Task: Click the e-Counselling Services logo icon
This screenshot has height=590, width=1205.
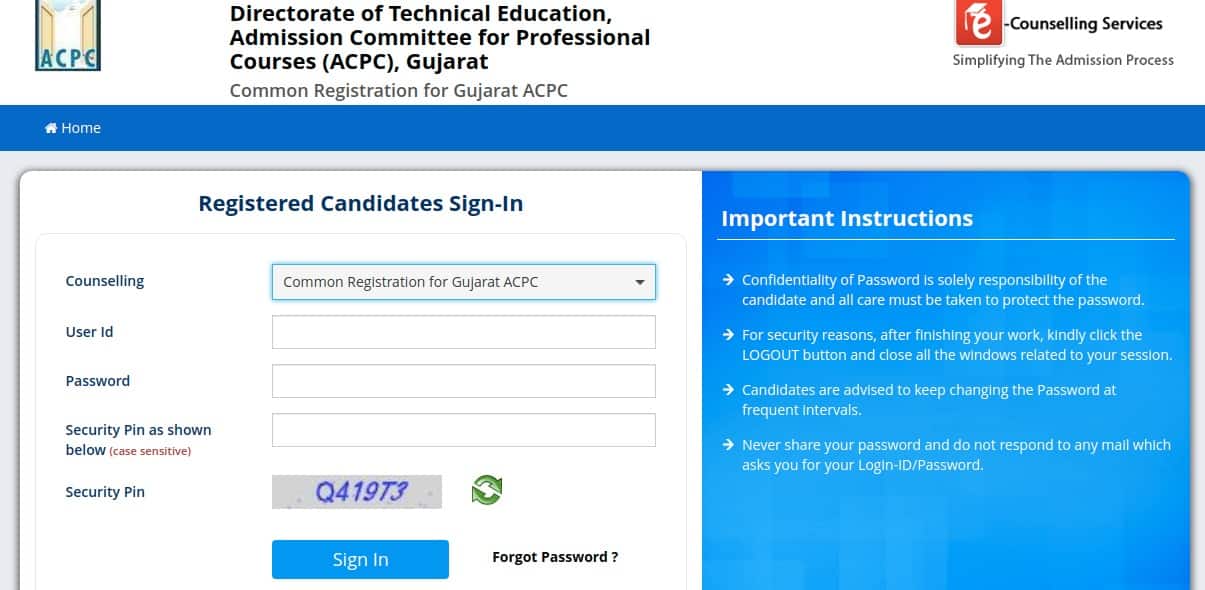Action: (978, 24)
